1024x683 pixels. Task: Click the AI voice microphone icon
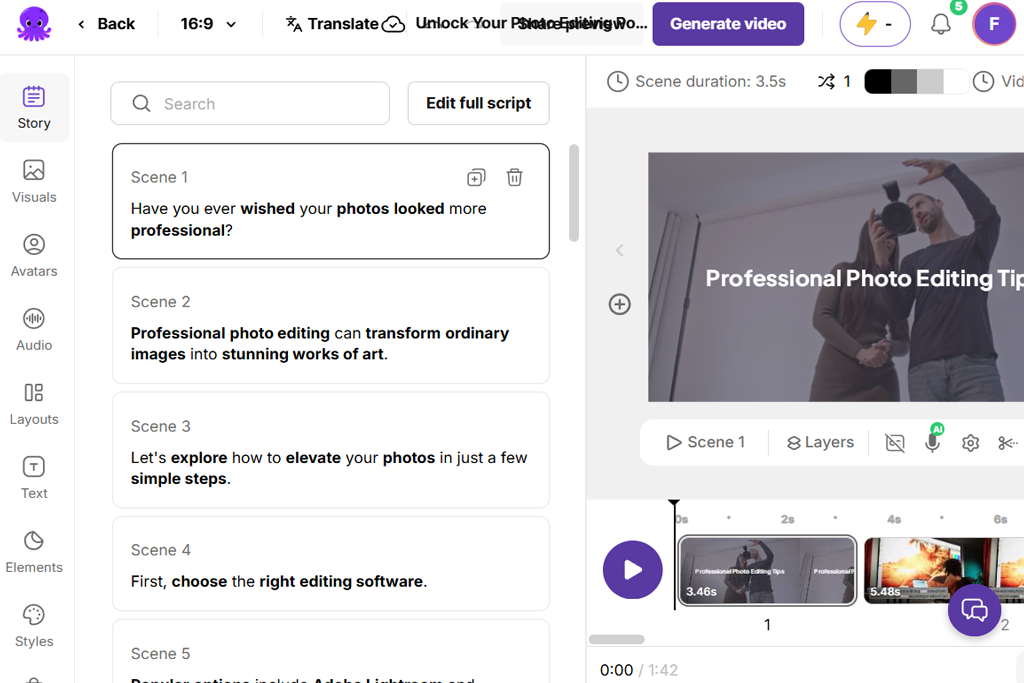(x=933, y=441)
